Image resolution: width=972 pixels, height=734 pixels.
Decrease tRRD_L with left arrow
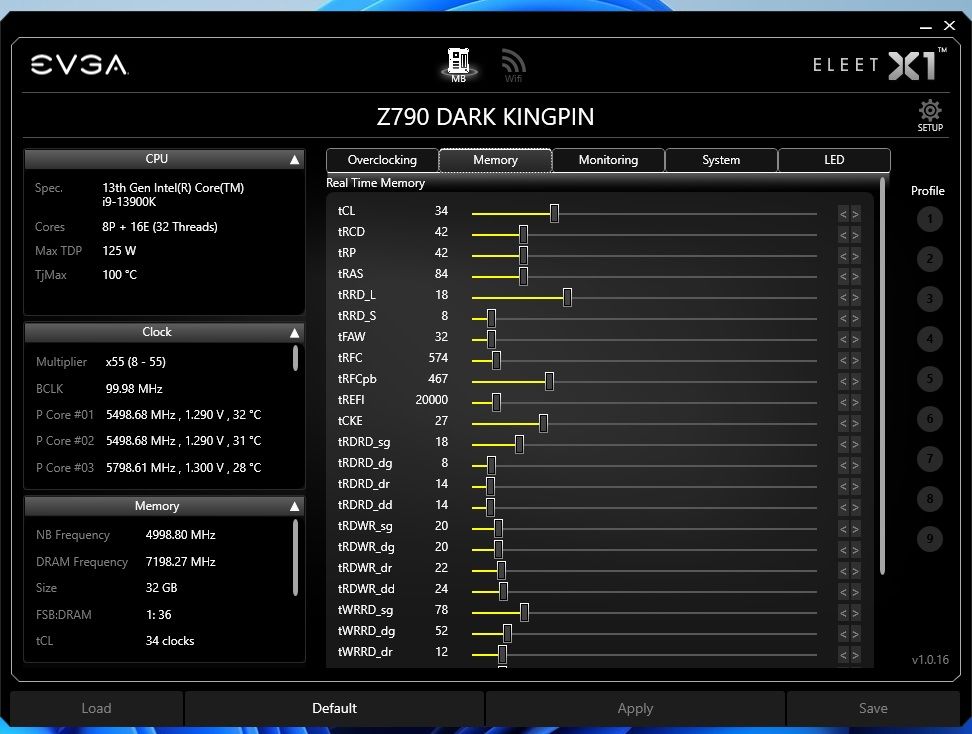point(843,298)
